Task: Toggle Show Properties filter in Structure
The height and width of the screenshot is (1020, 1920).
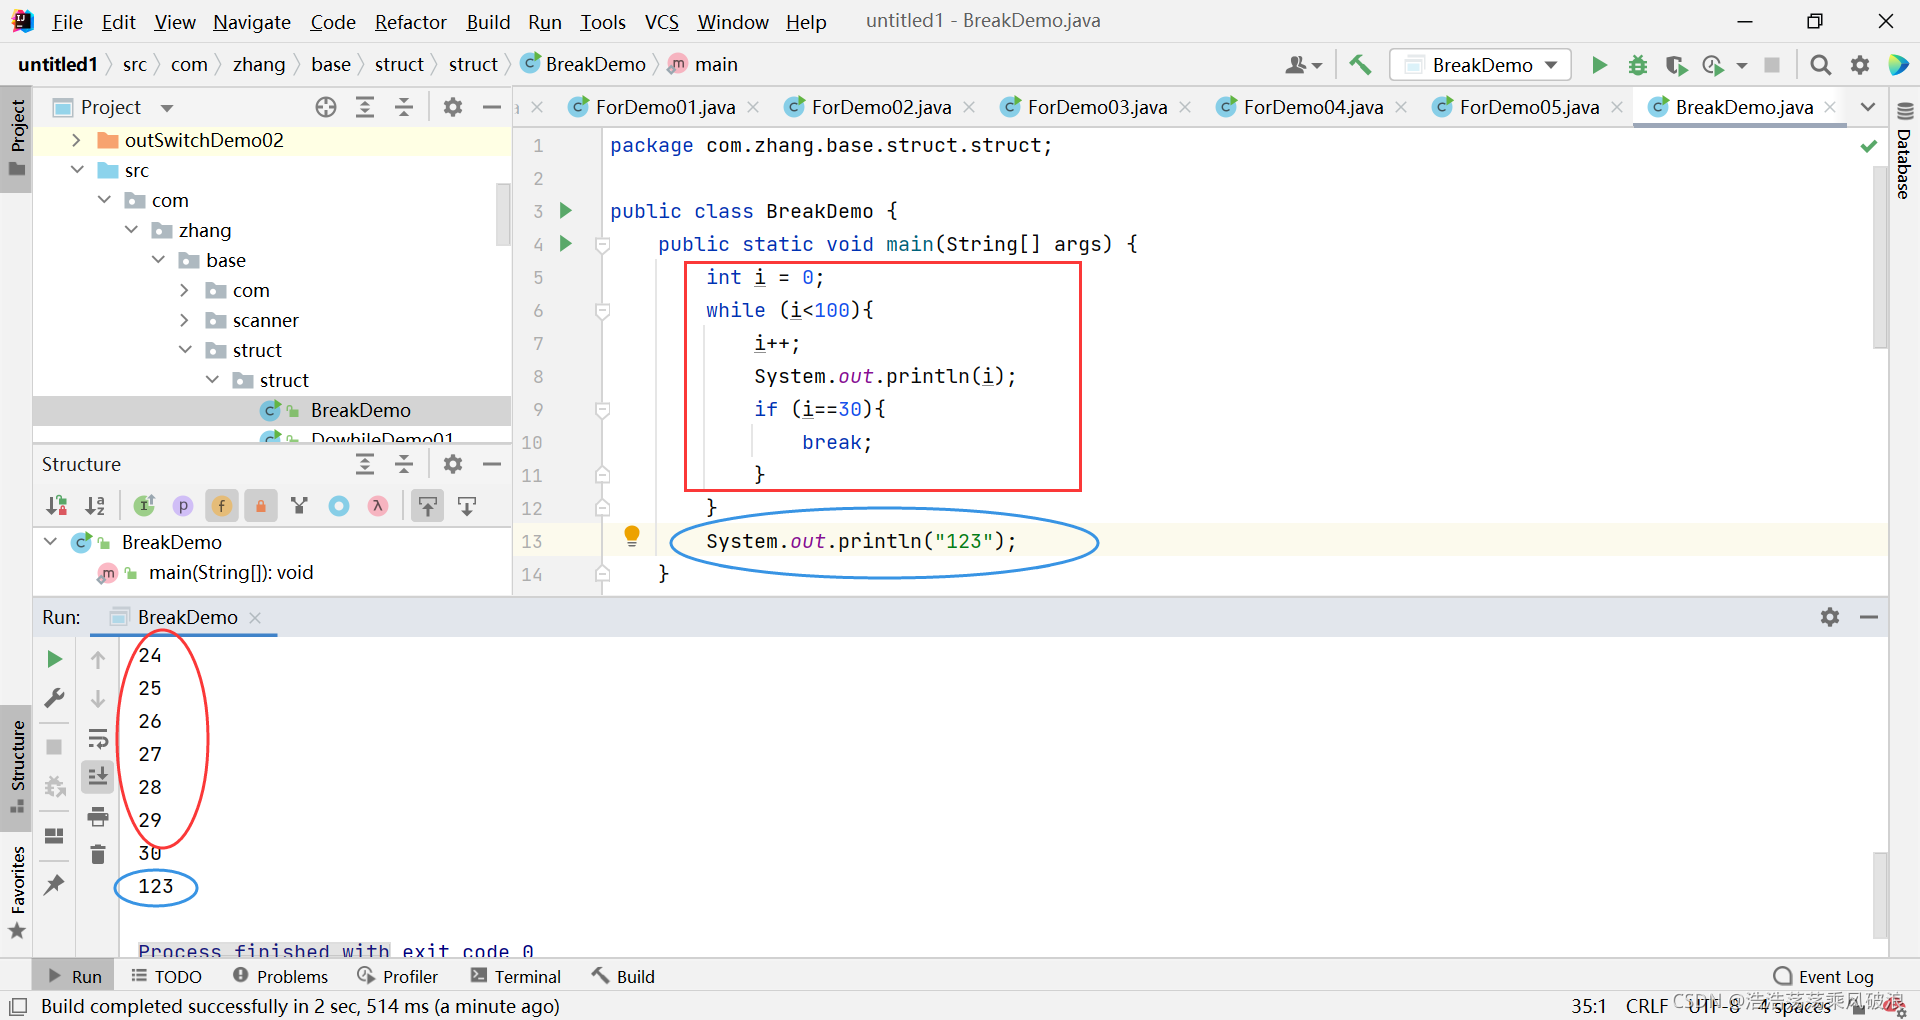Action: pyautogui.click(x=183, y=506)
